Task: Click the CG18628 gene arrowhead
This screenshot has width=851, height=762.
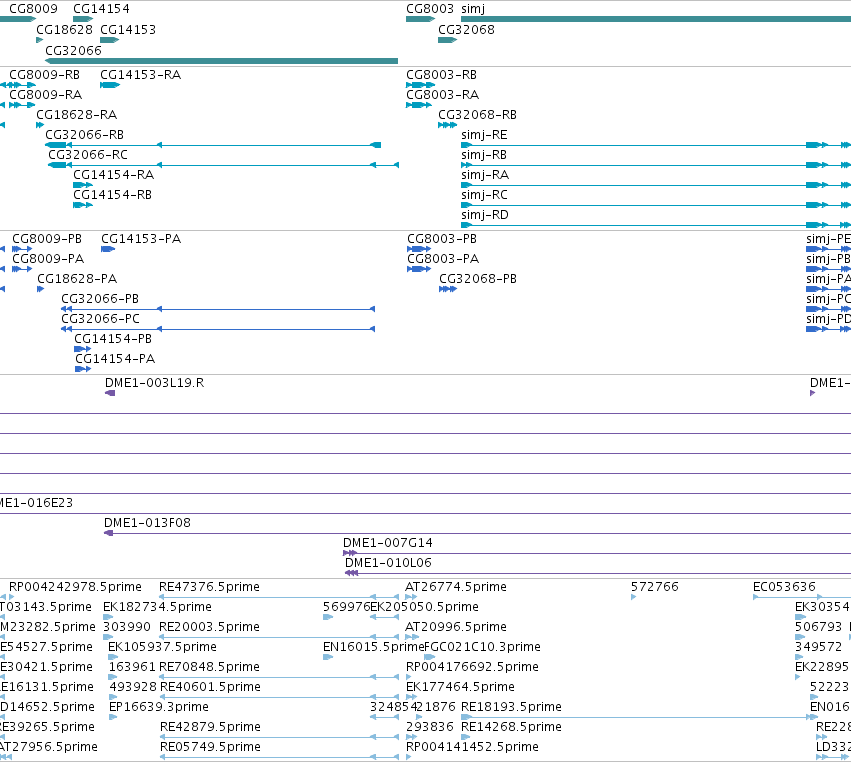Action: click(39, 40)
